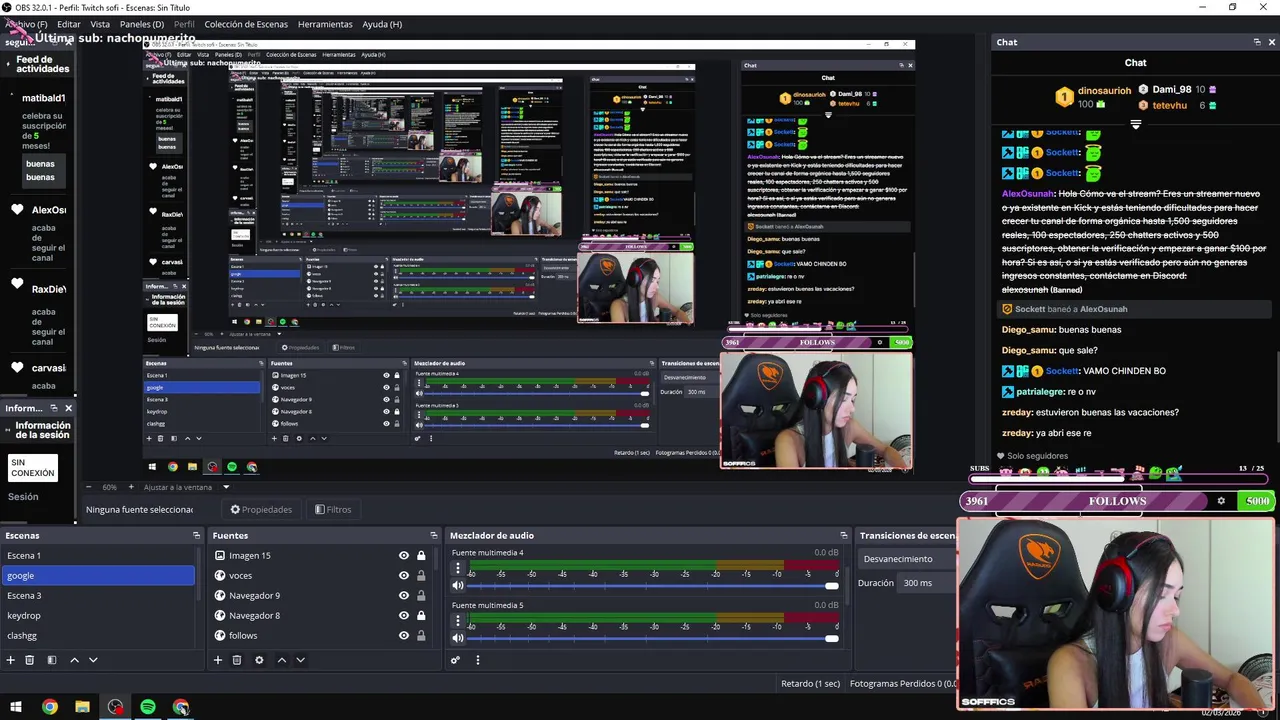This screenshot has height=720, width=1280.
Task: Open advanced audio properties gears icon
Action: (455, 660)
